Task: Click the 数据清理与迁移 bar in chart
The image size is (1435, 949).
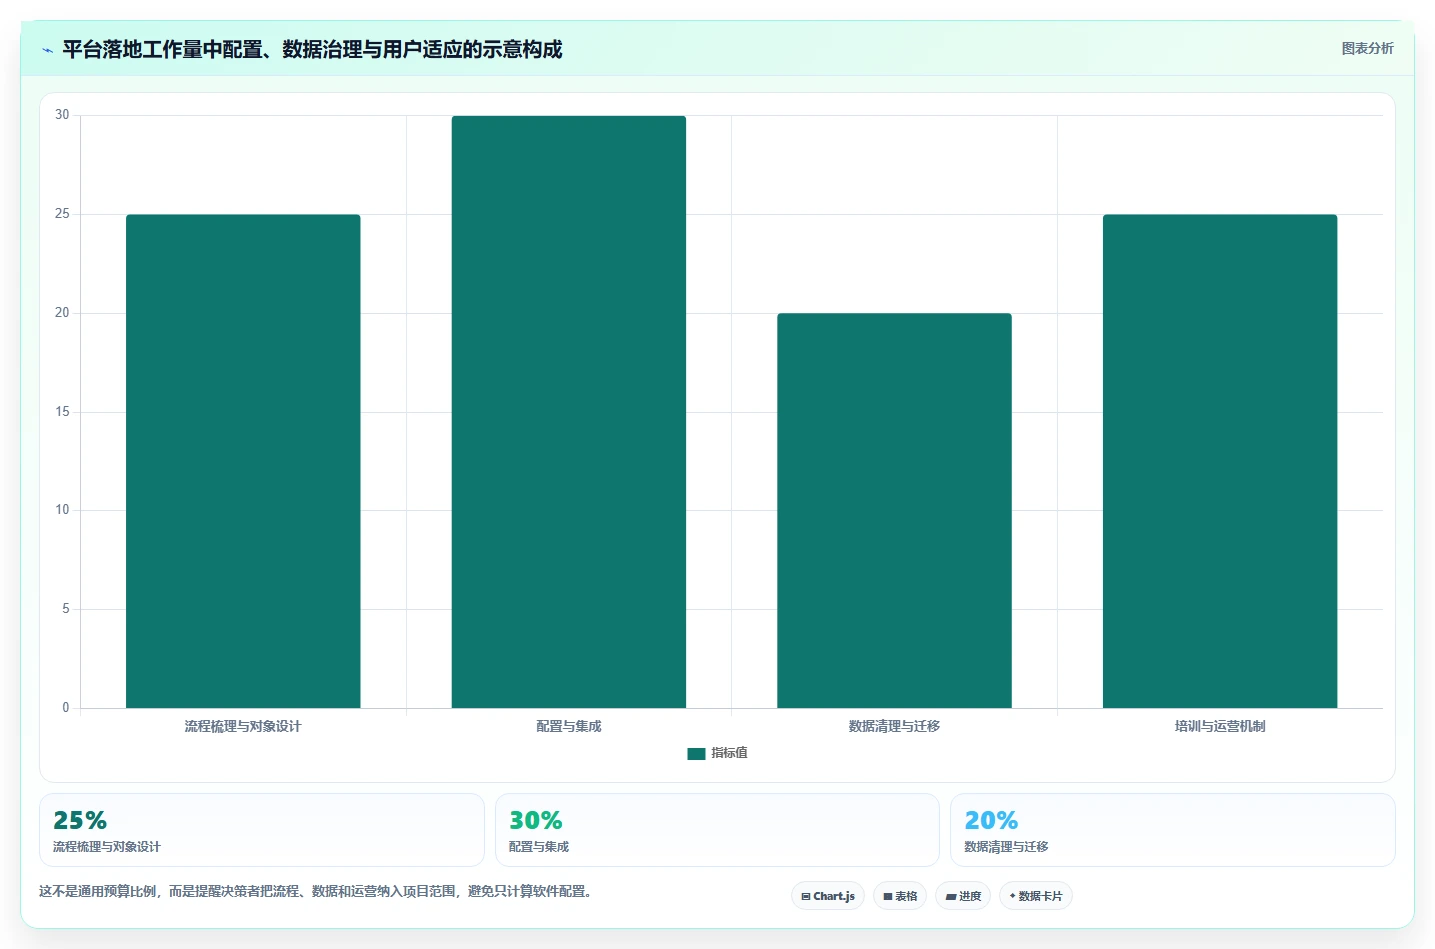Action: click(894, 510)
